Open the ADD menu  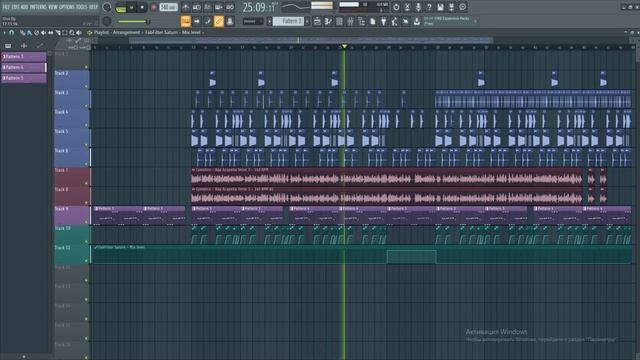click(x=24, y=7)
